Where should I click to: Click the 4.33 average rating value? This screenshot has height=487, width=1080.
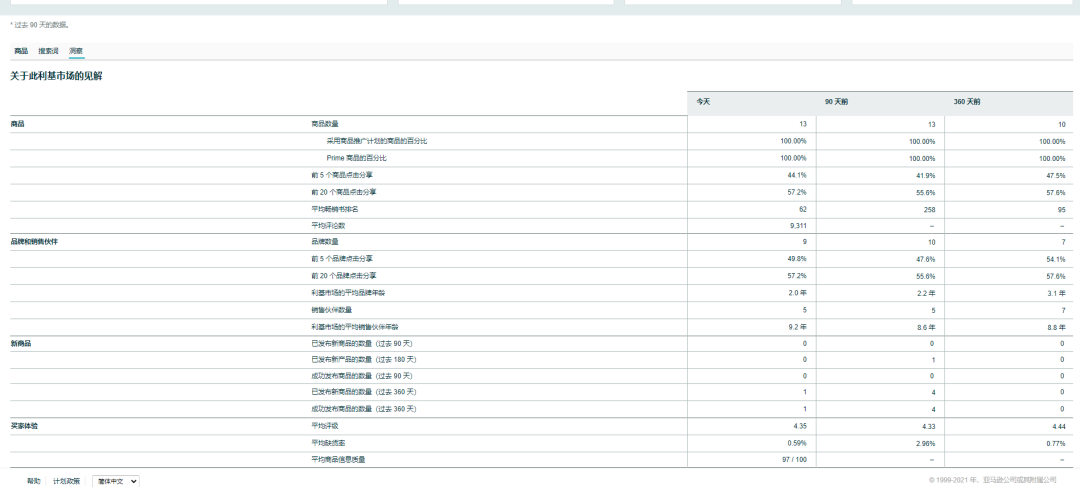coord(928,426)
